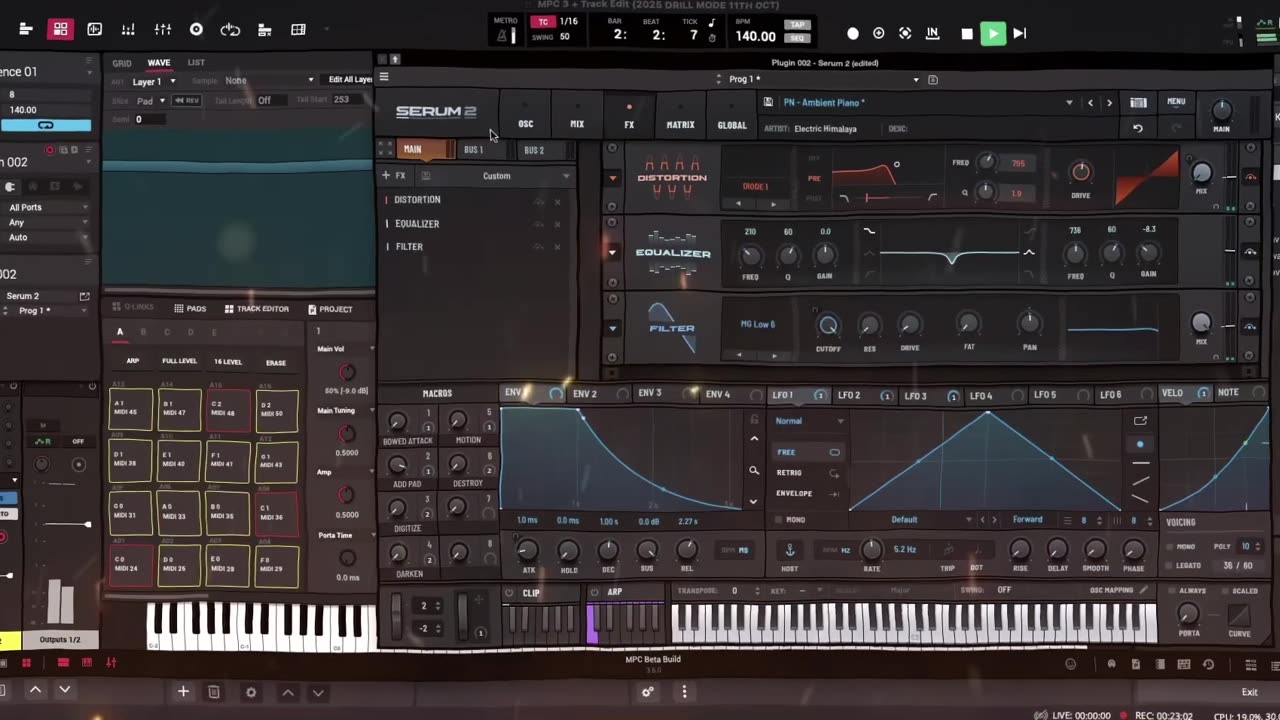The image size is (1280, 720).
Task: Click the play start button
Action: tap(1020, 33)
